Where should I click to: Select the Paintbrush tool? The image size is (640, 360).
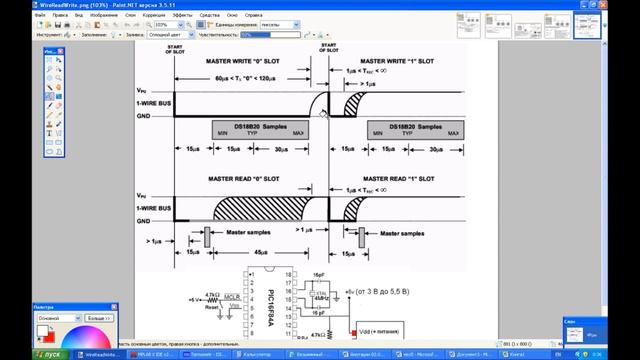[49, 106]
